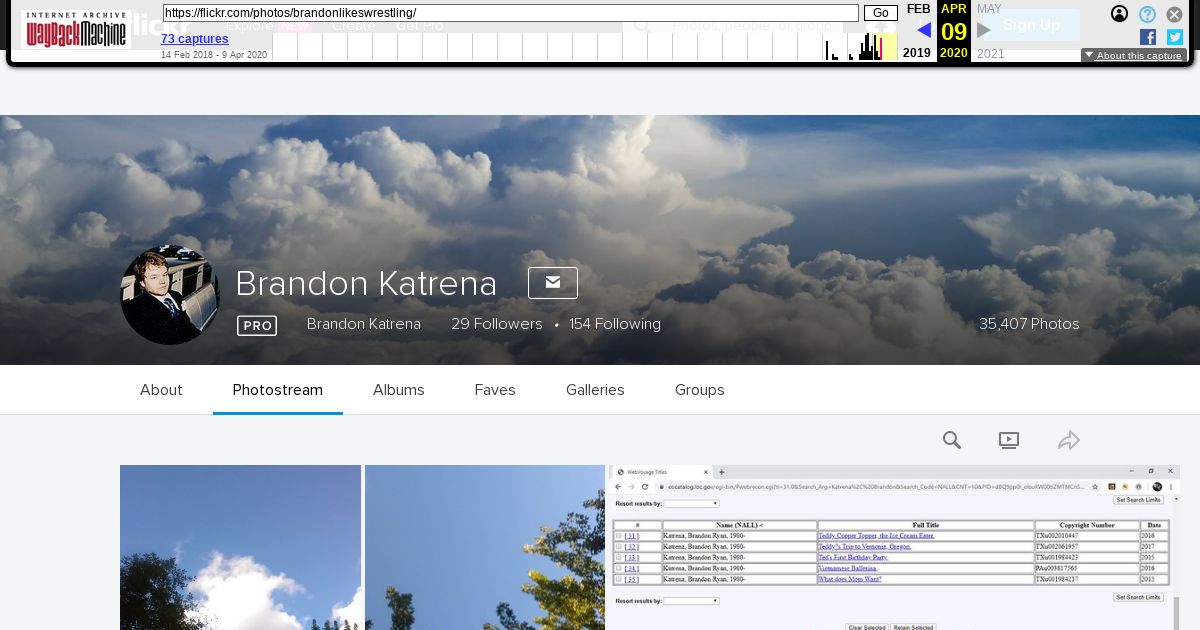Click the Wayback URL input field
This screenshot has height=630, width=1200.
510,13
